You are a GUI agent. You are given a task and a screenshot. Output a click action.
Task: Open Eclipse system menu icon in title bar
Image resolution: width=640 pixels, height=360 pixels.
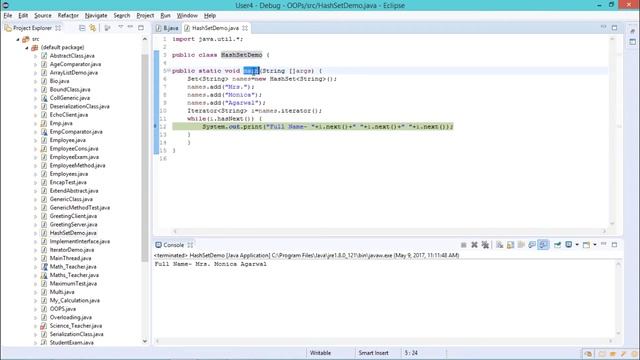pyautogui.click(x=6, y=5)
